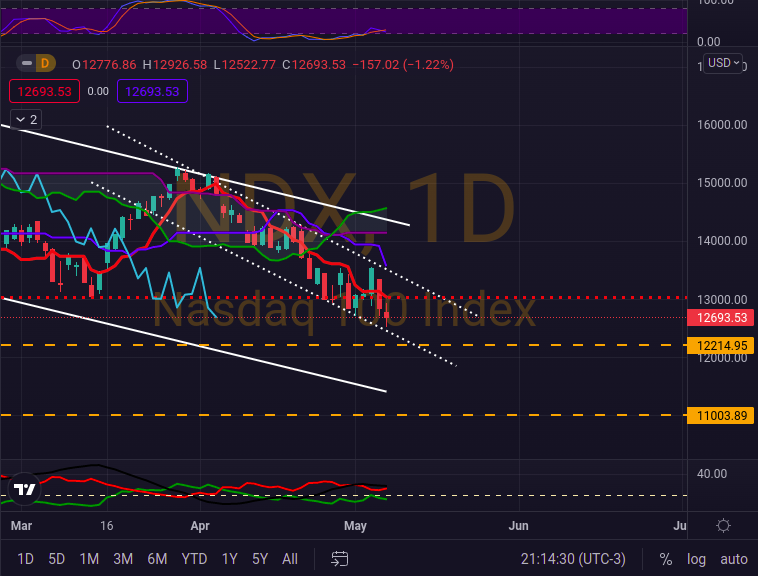Select the YTD time range
This screenshot has height=576, width=758.
pos(194,559)
